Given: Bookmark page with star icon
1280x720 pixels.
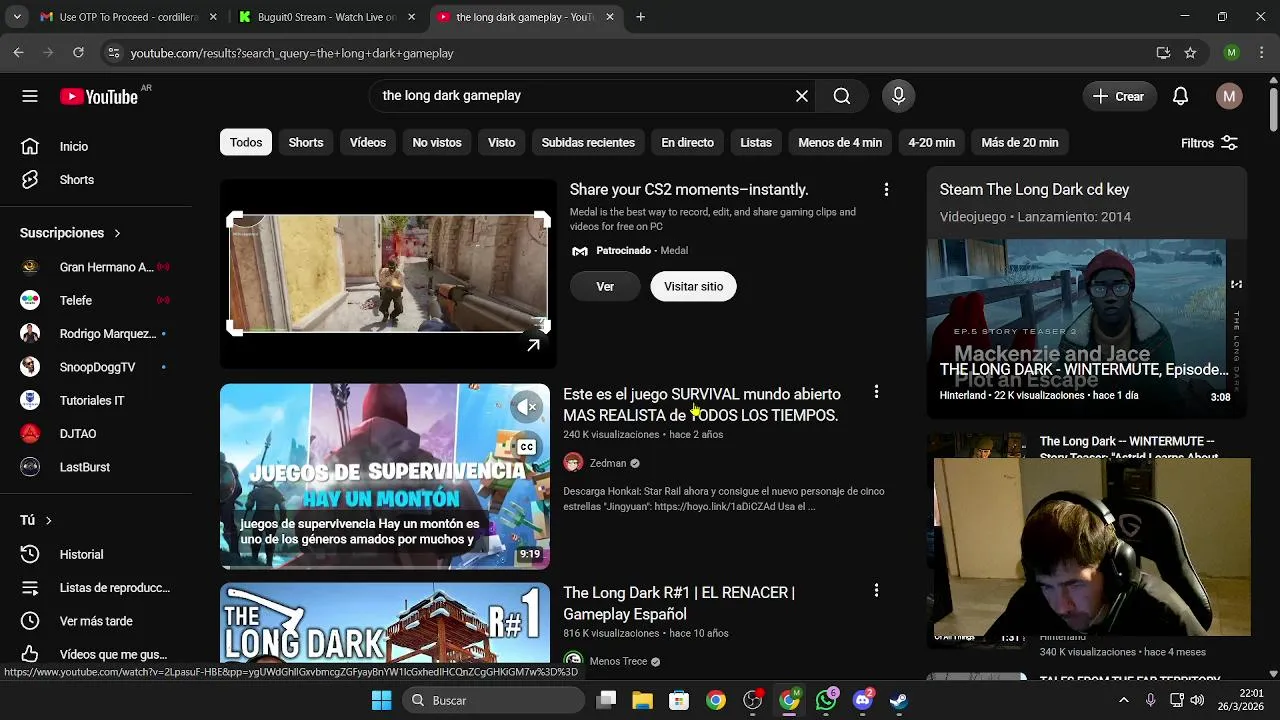Looking at the screenshot, I should tap(1190, 53).
